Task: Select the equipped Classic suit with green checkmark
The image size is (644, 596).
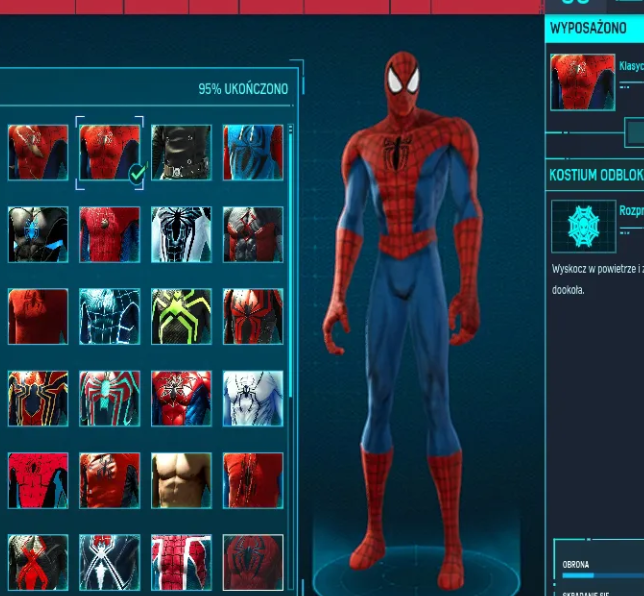Action: click(110, 152)
